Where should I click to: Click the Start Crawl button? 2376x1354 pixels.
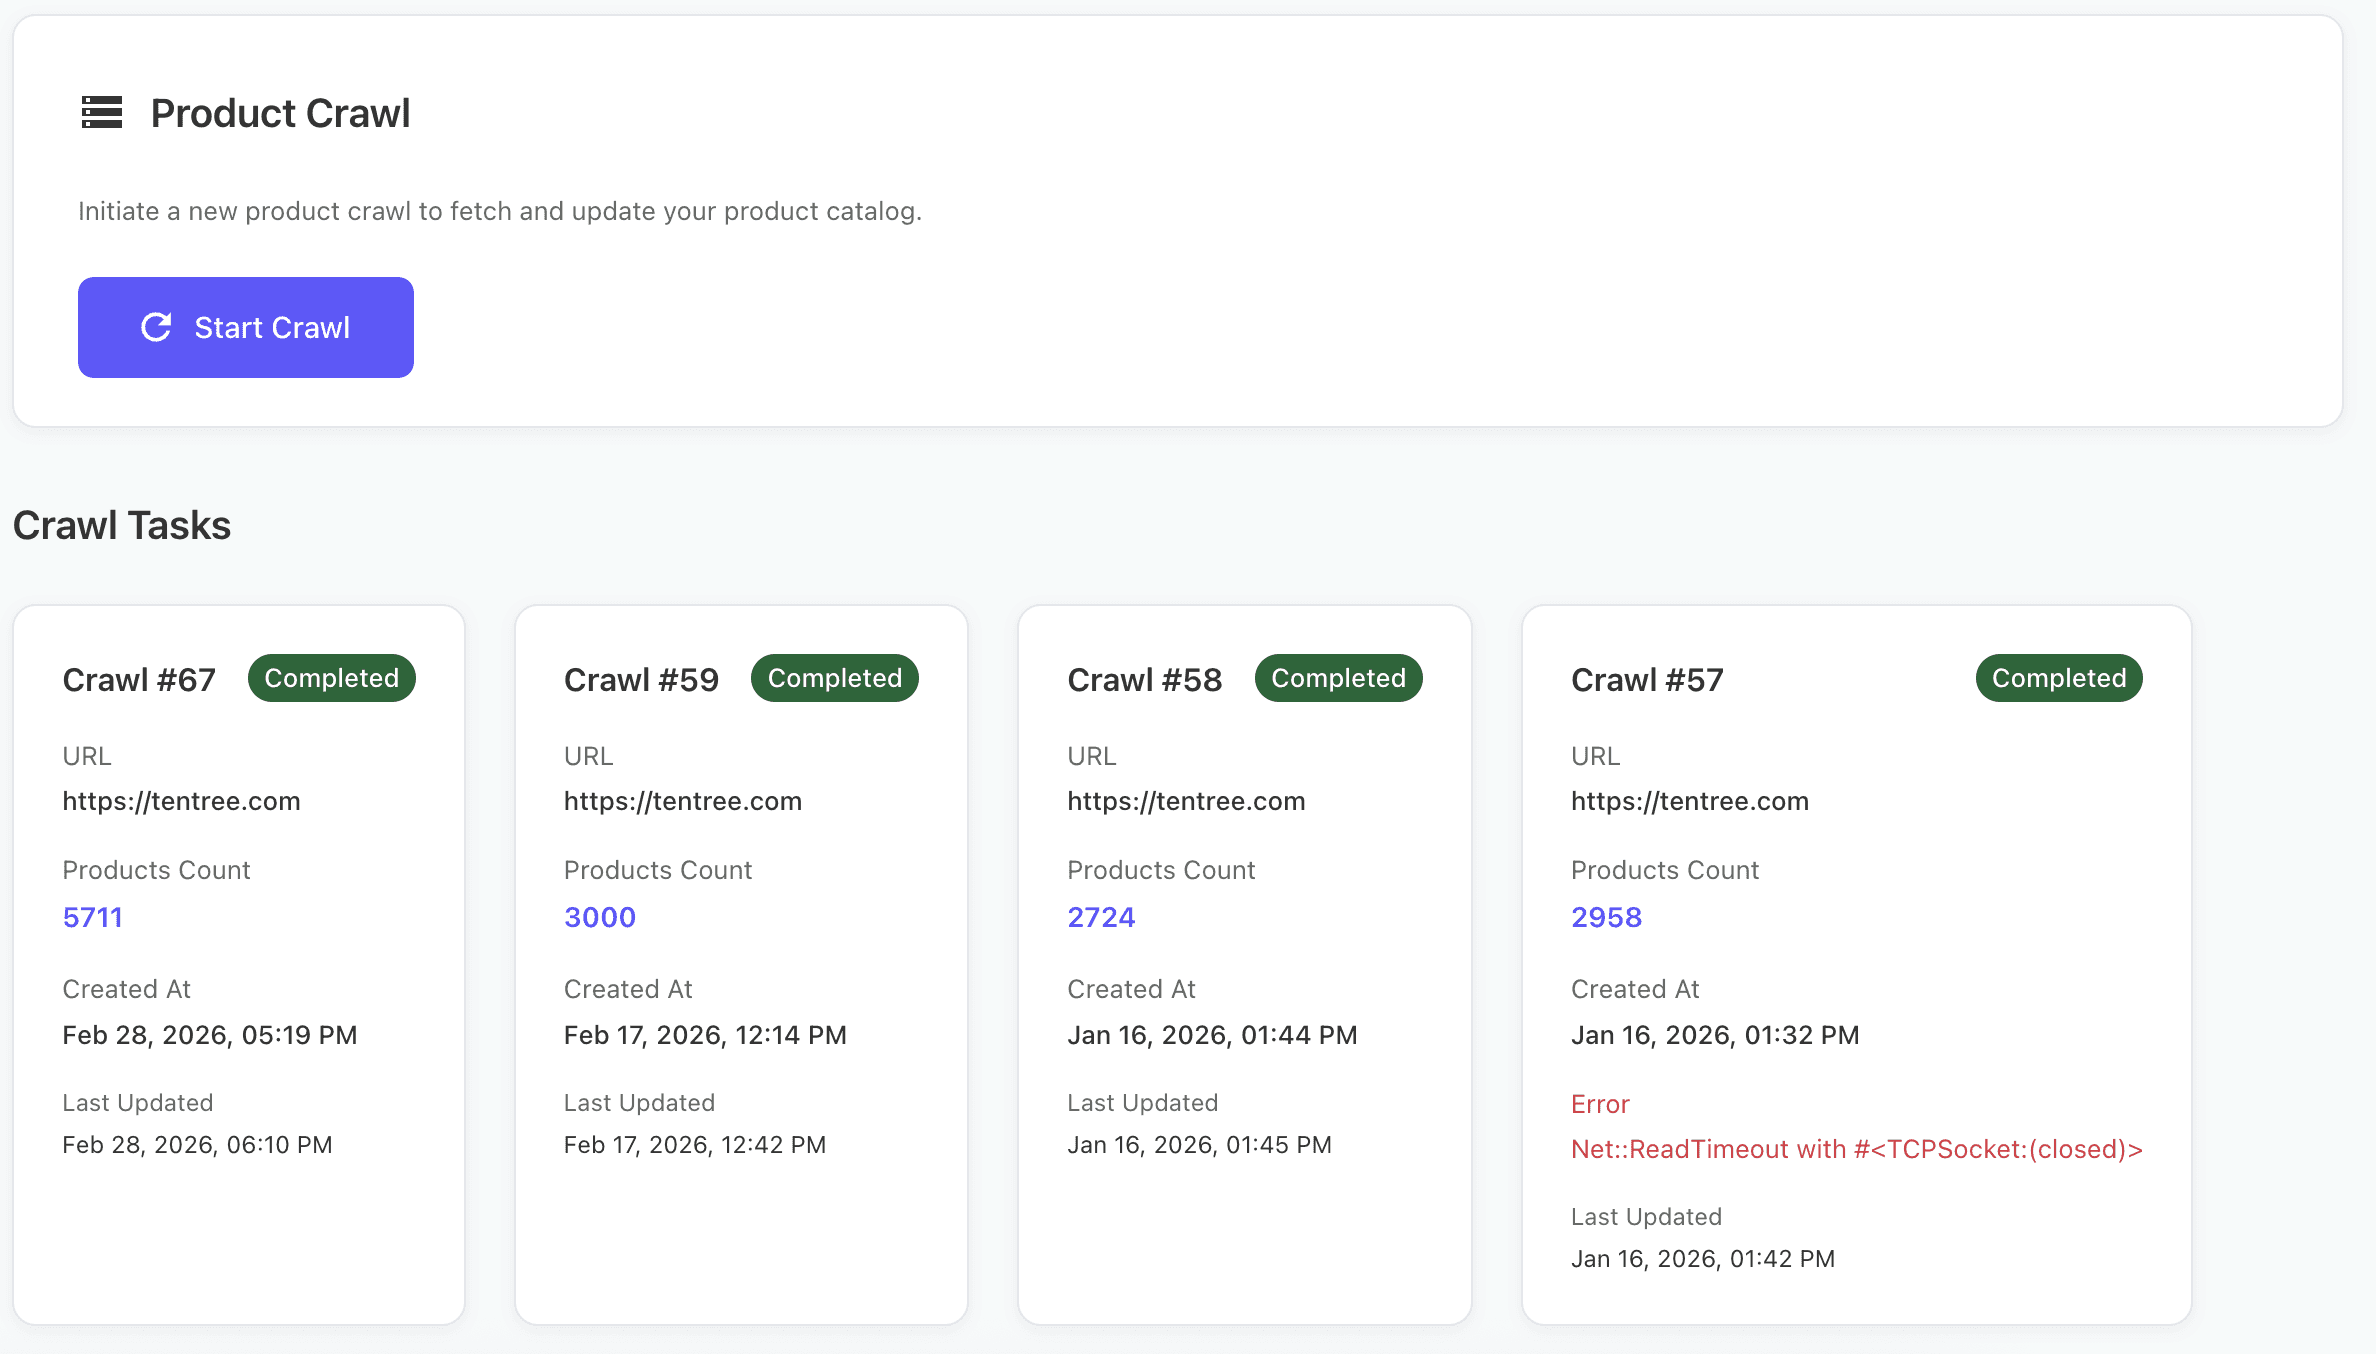coord(246,327)
